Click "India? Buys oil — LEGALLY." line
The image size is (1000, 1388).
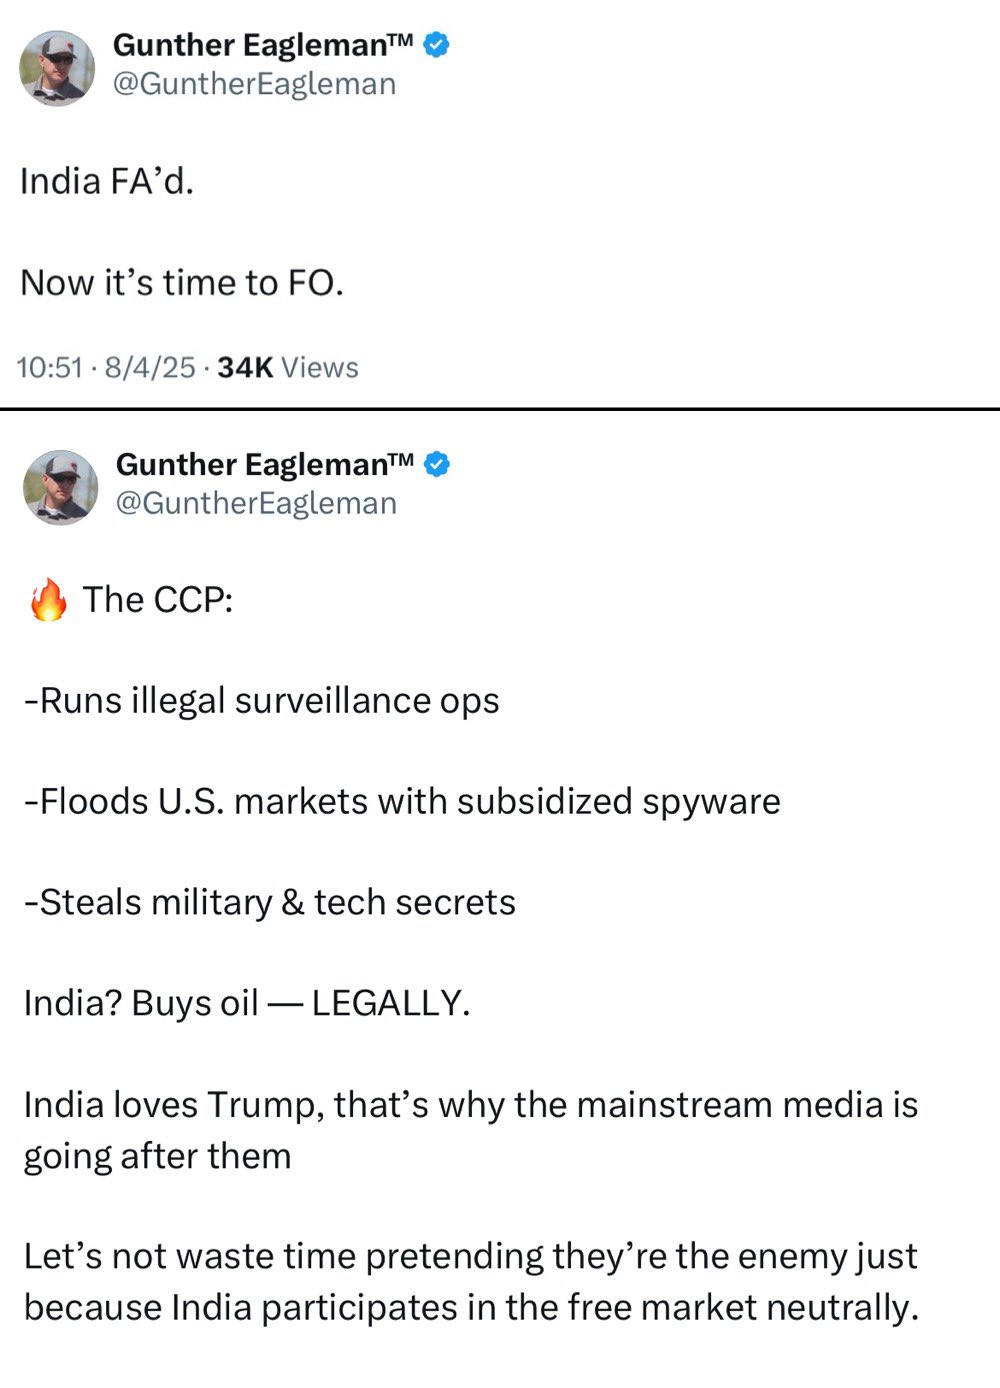coord(247,1003)
